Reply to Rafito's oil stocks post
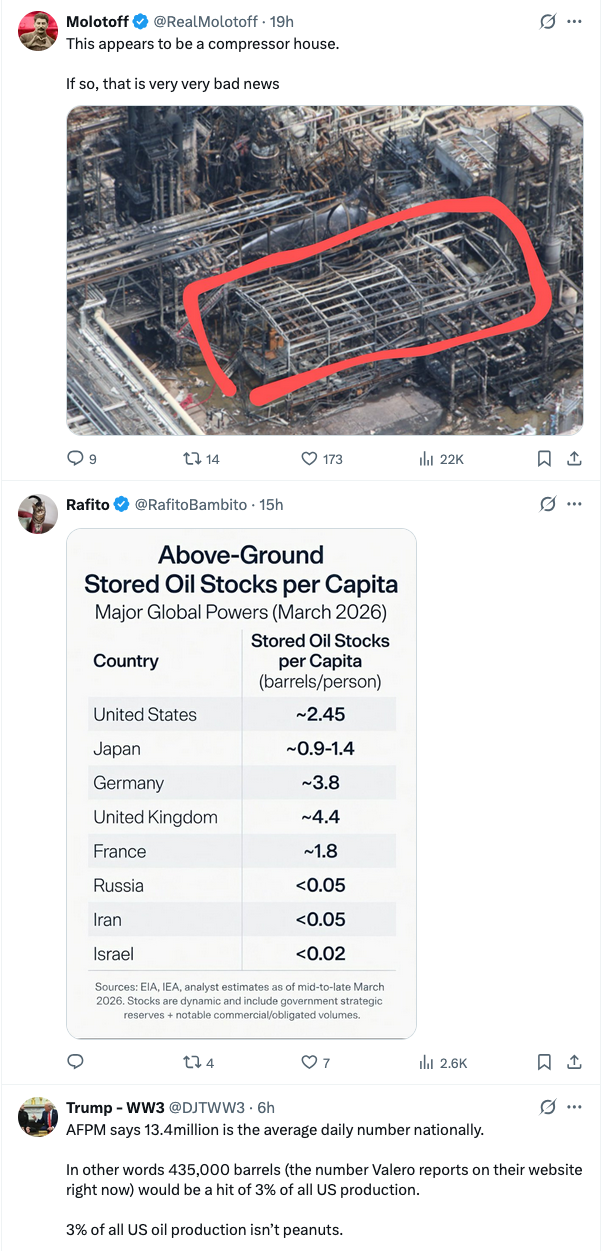This screenshot has height=1251, width=605. (75, 1062)
